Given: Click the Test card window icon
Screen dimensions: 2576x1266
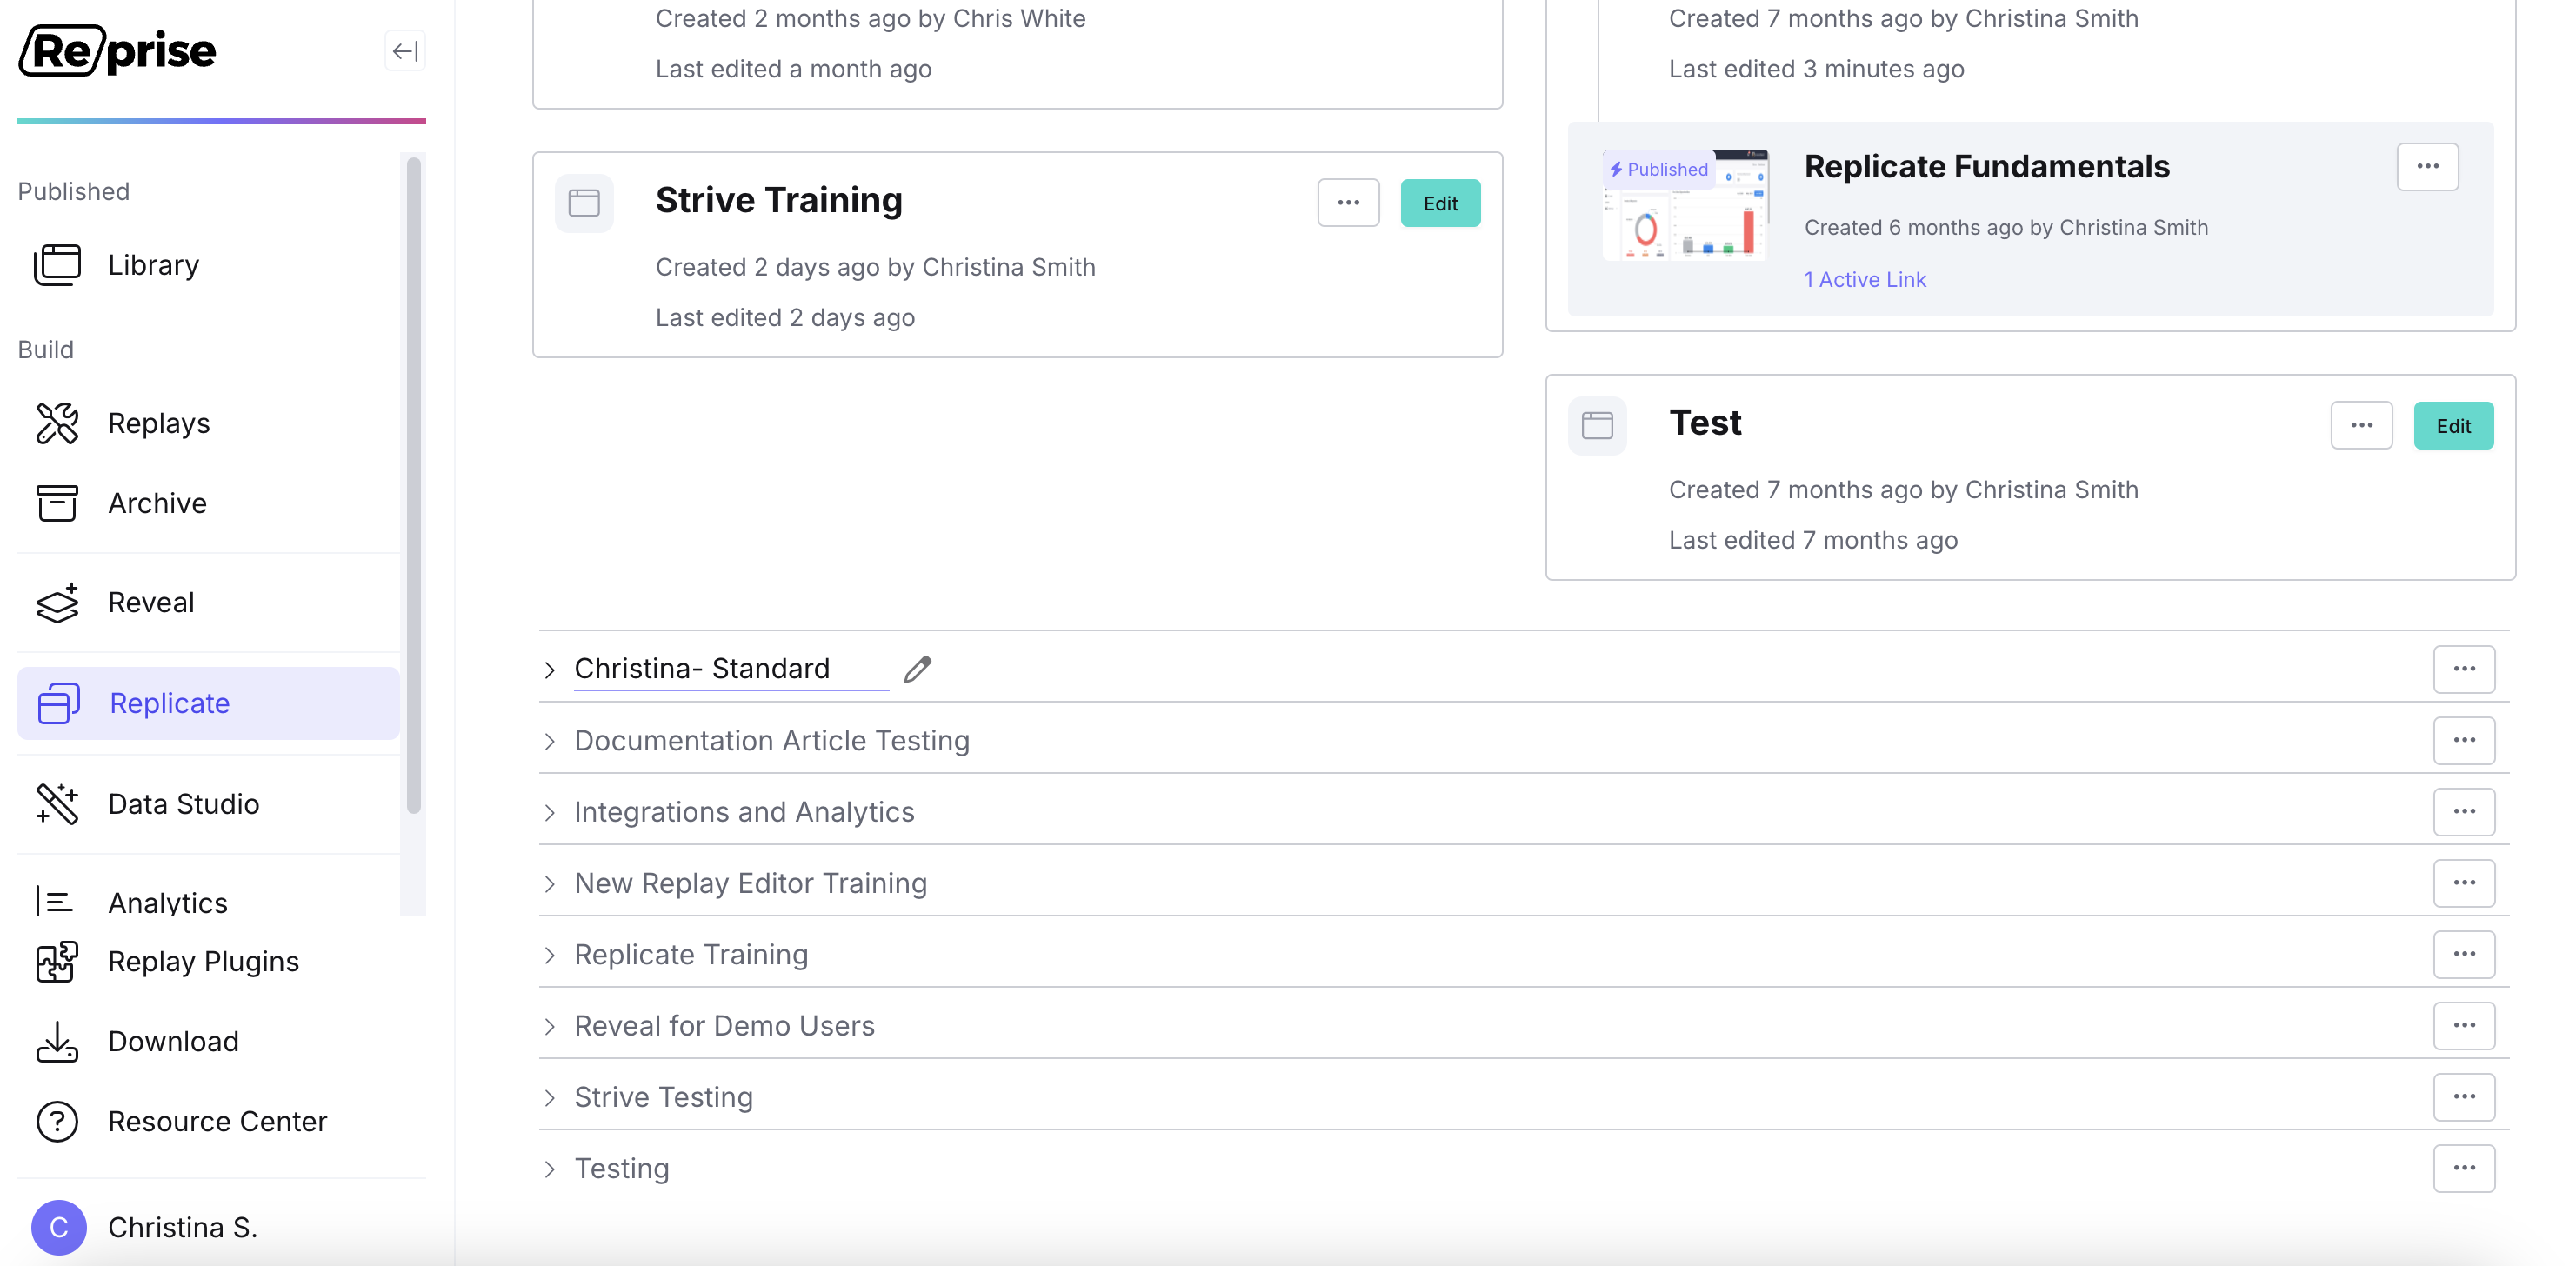Looking at the screenshot, I should tap(1597, 426).
